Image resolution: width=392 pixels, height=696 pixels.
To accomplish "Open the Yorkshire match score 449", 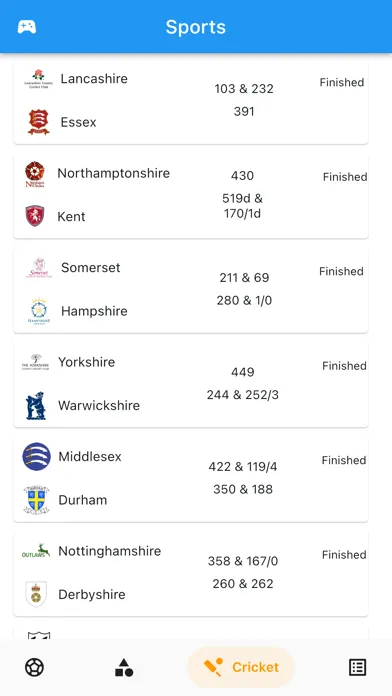I will (242, 372).
